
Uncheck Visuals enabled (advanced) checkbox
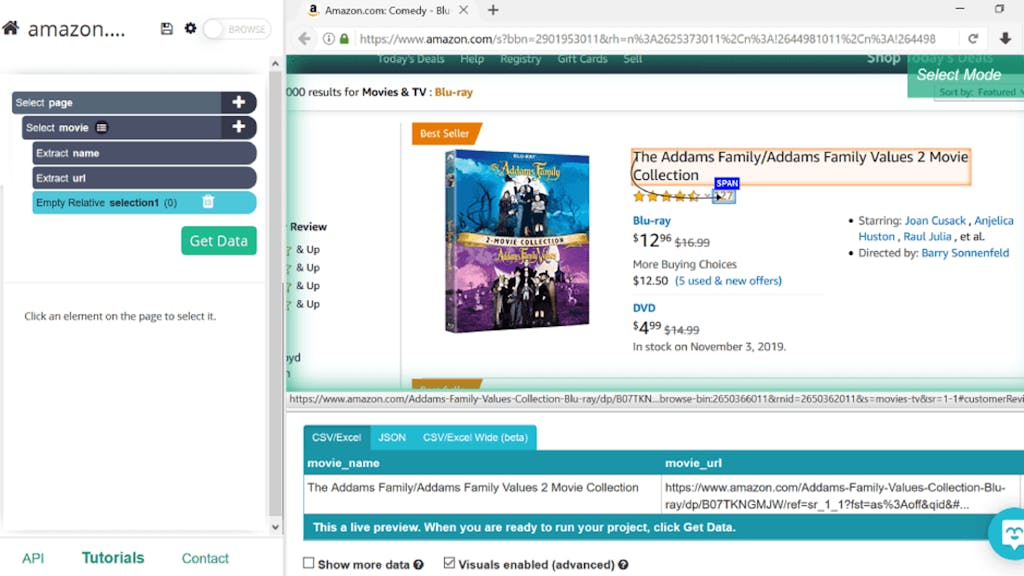(x=449, y=562)
